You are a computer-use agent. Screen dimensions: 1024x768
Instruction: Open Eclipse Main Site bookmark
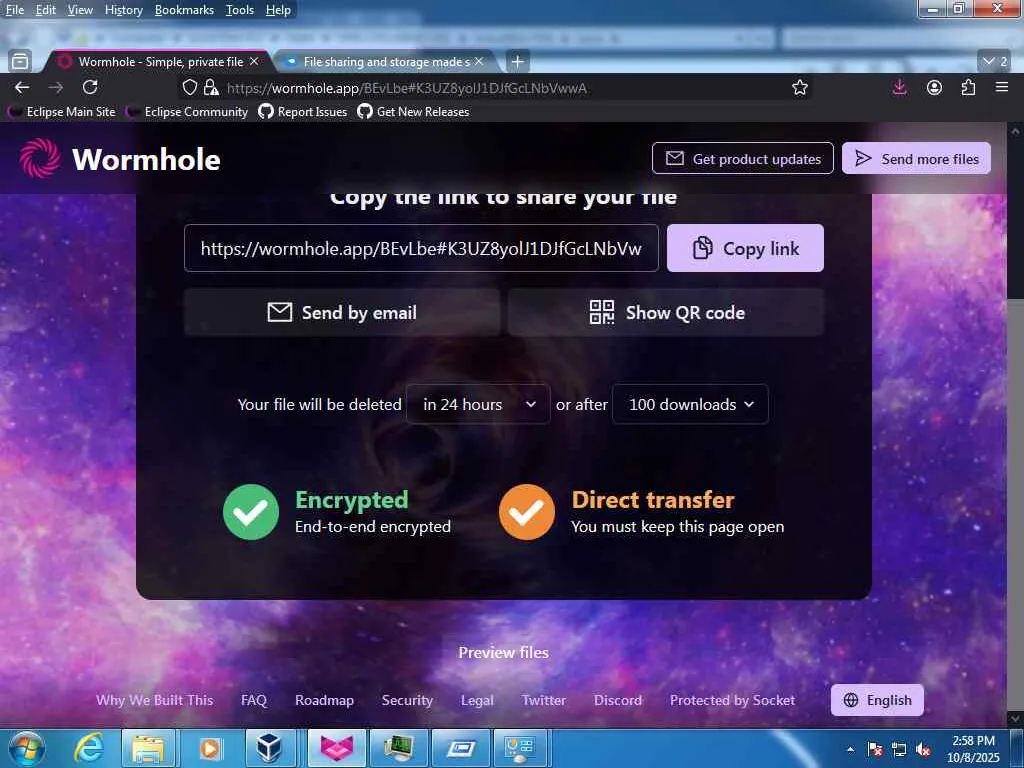[x=61, y=112]
